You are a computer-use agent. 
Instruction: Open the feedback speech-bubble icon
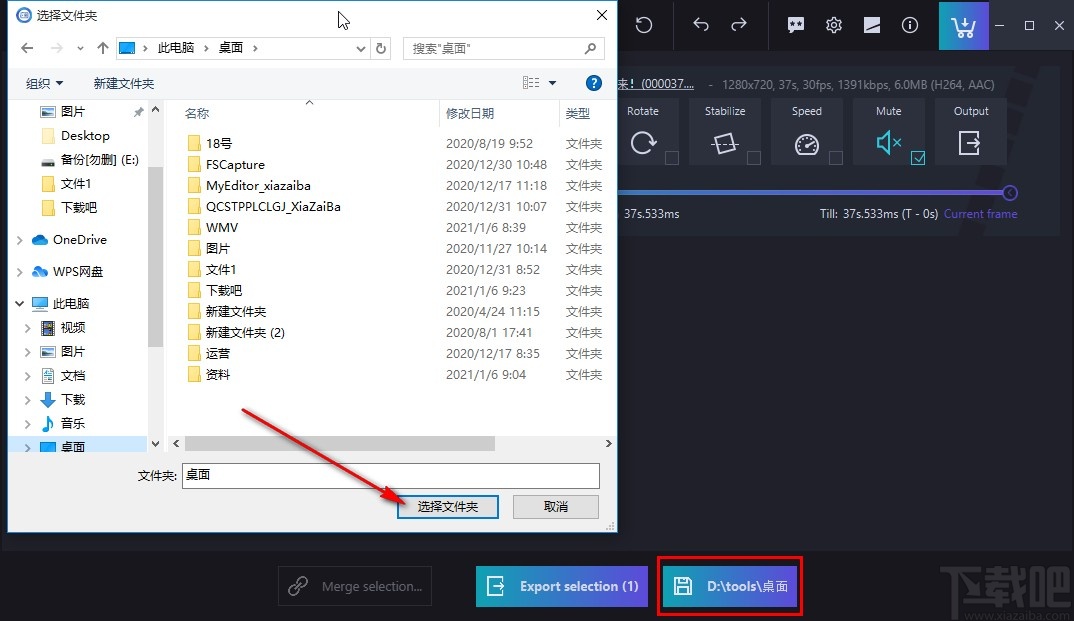[x=795, y=25]
